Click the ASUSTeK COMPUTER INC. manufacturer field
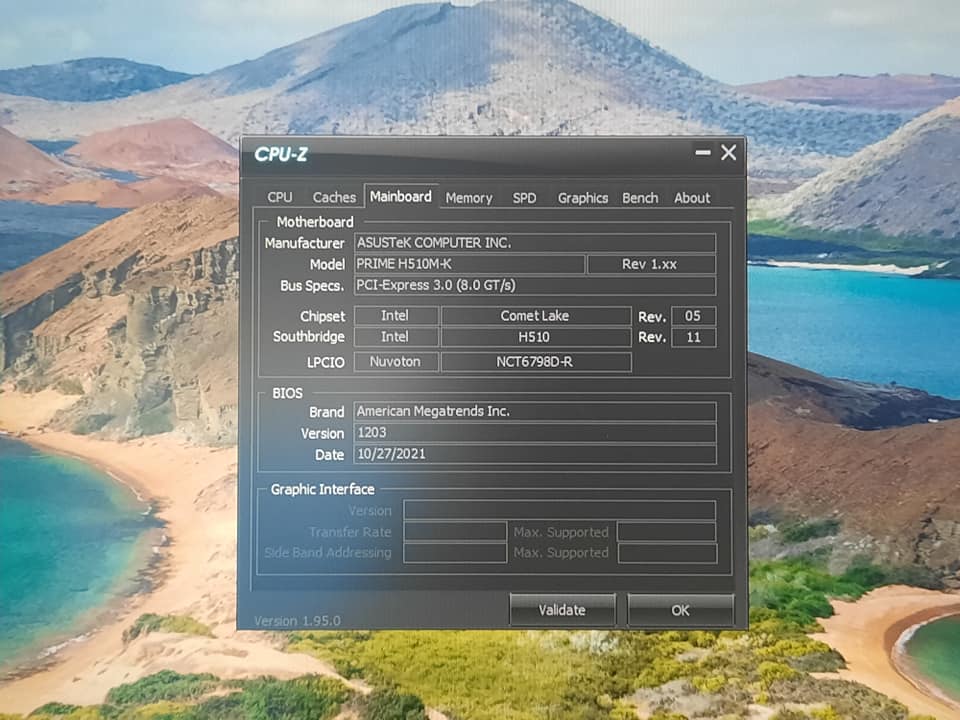This screenshot has height=720, width=960. pos(534,242)
